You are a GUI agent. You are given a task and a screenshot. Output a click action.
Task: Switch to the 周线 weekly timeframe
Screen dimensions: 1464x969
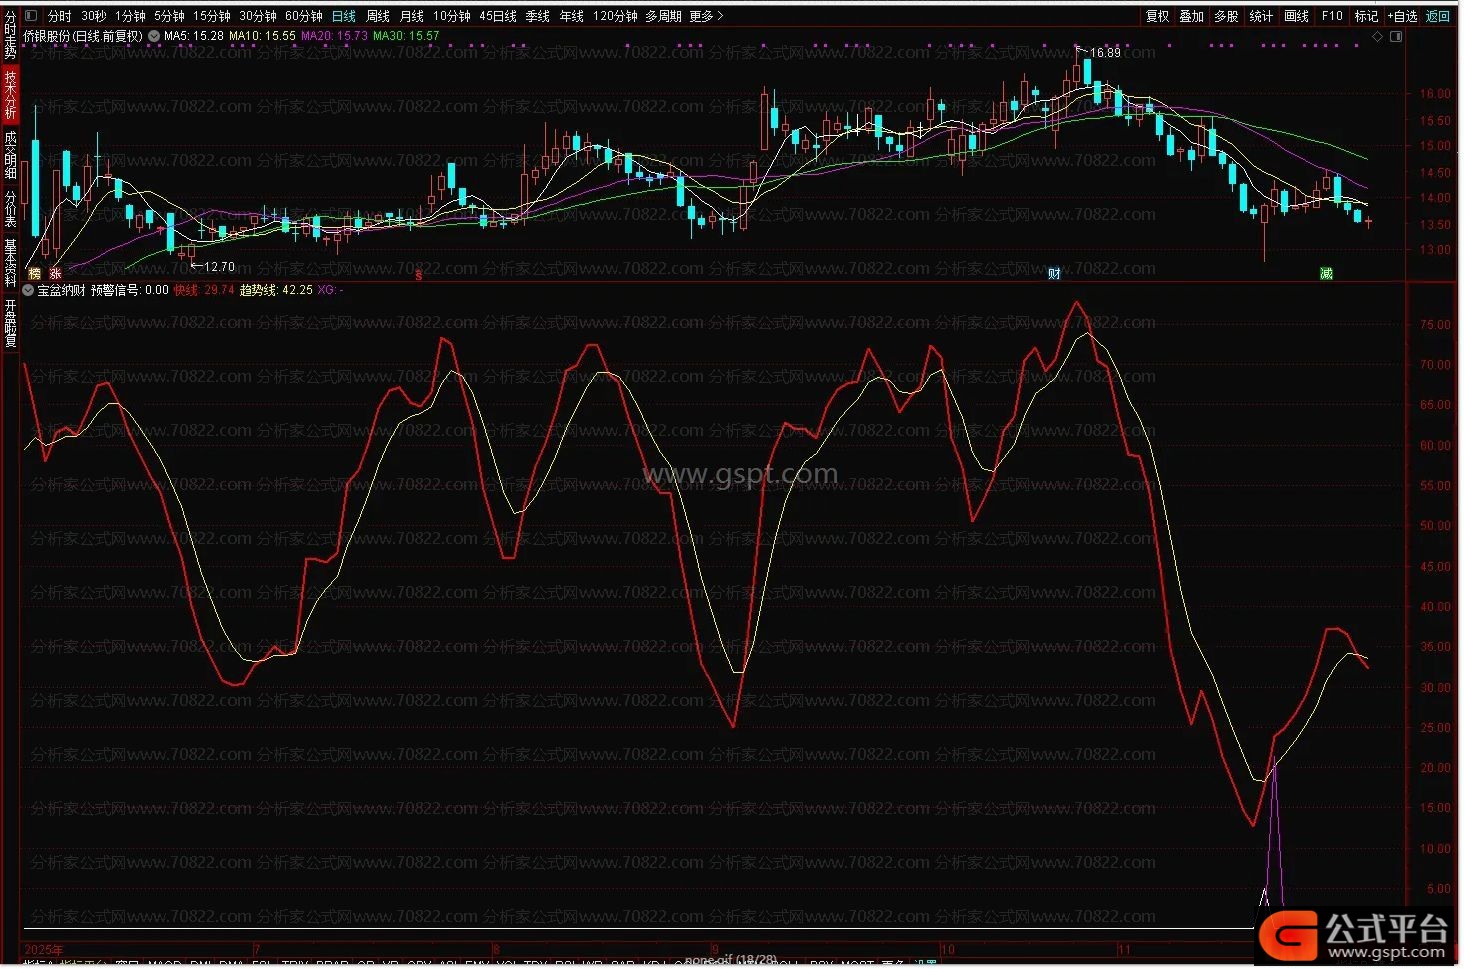coord(378,16)
